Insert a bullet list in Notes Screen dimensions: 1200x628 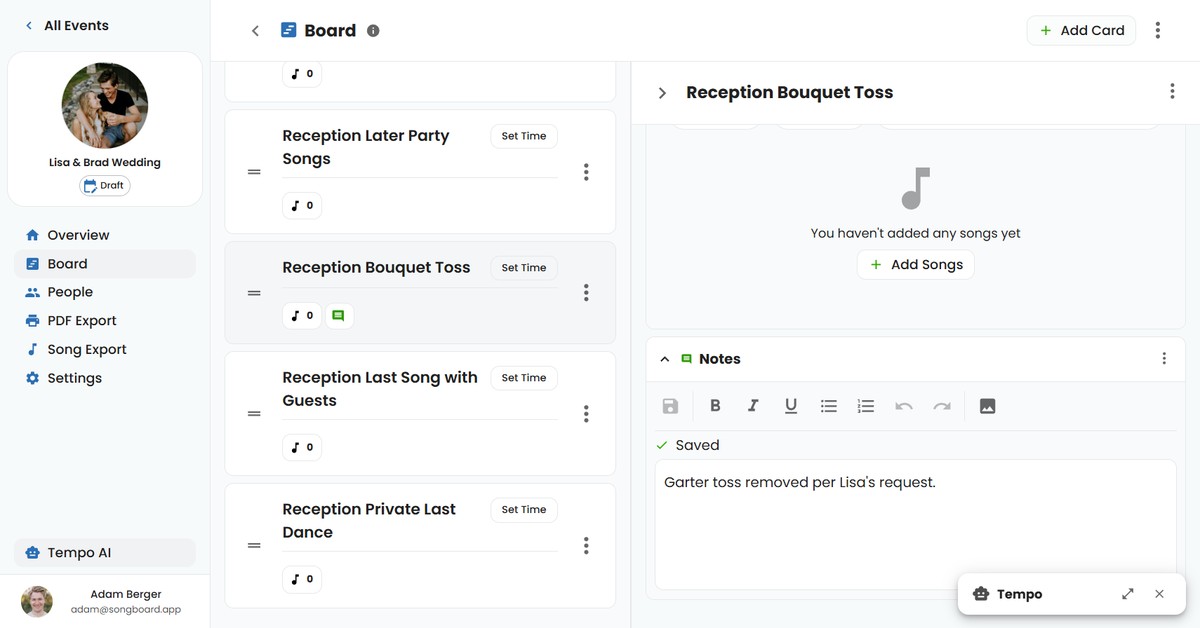(828, 405)
